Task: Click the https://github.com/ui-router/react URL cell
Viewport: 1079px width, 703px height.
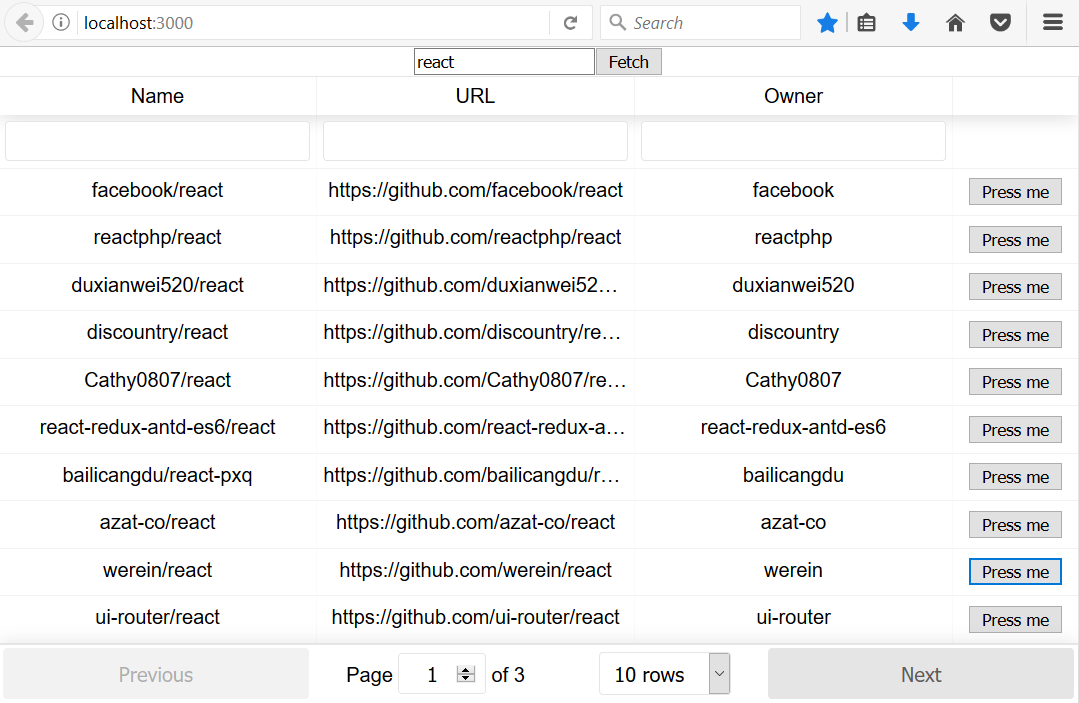Action: (x=476, y=618)
